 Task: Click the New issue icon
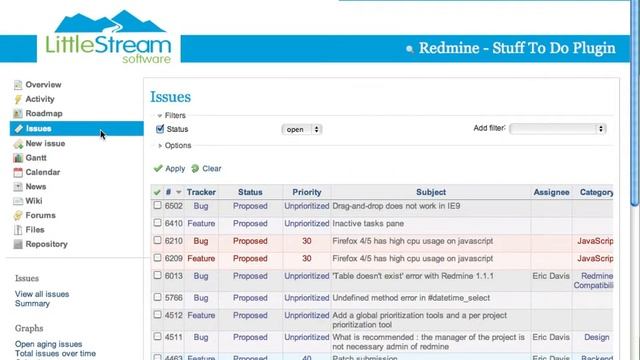tap(18, 144)
